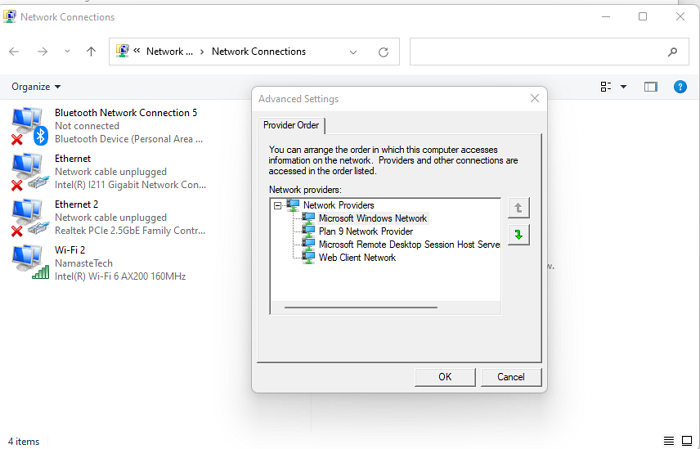The width and height of the screenshot is (700, 449).
Task: Confirm with the OK button
Action: (x=445, y=377)
